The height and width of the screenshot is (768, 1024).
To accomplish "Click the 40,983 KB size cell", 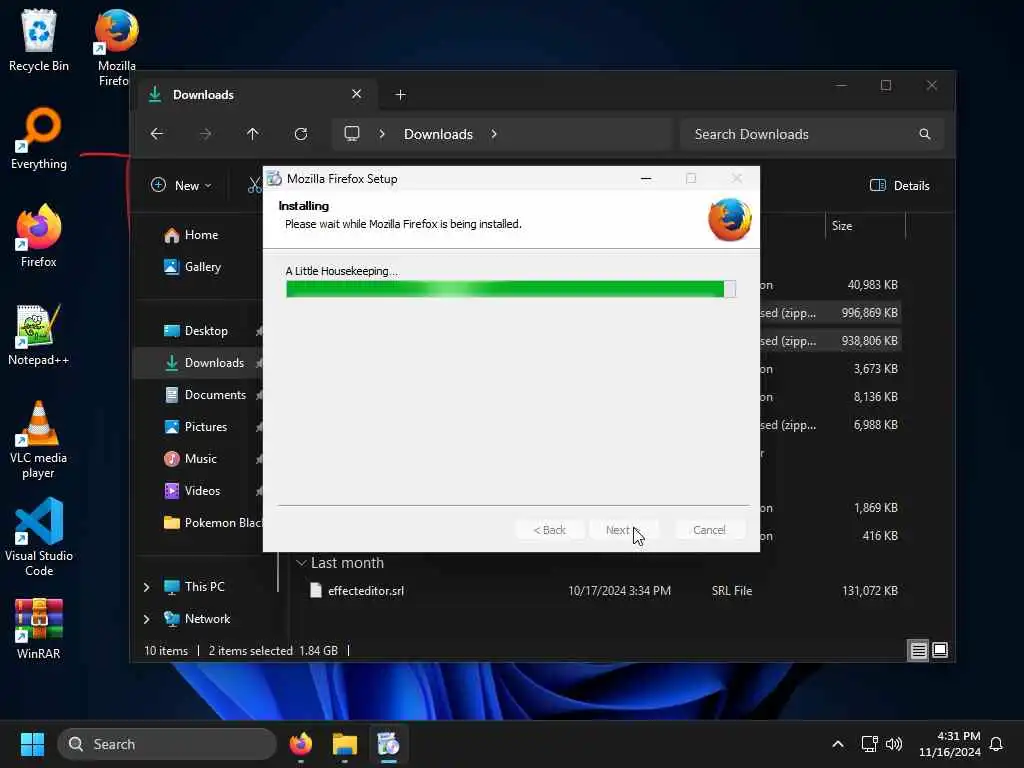I will tap(872, 285).
